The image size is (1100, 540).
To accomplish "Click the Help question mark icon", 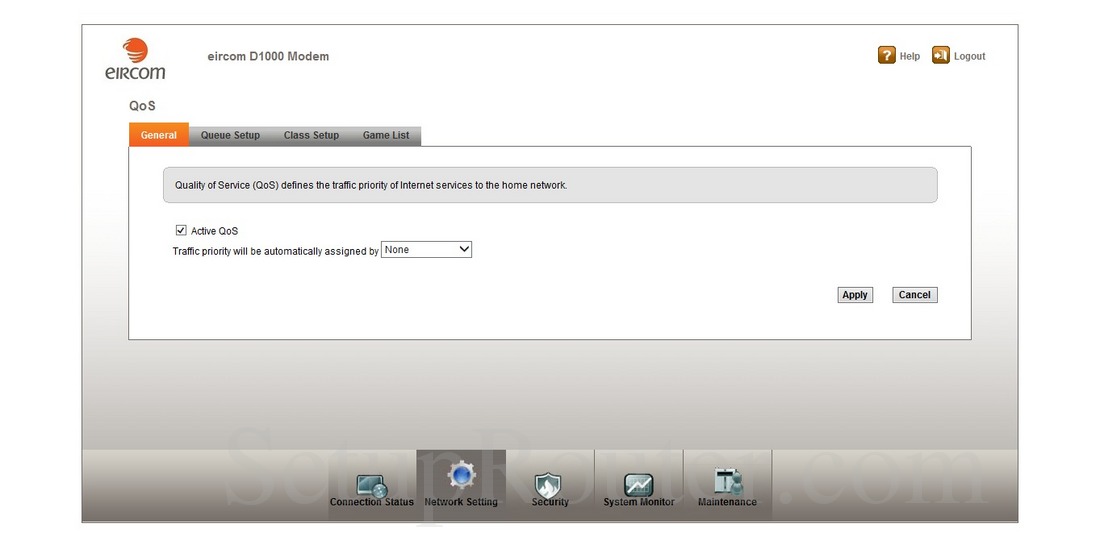I will [x=887, y=55].
